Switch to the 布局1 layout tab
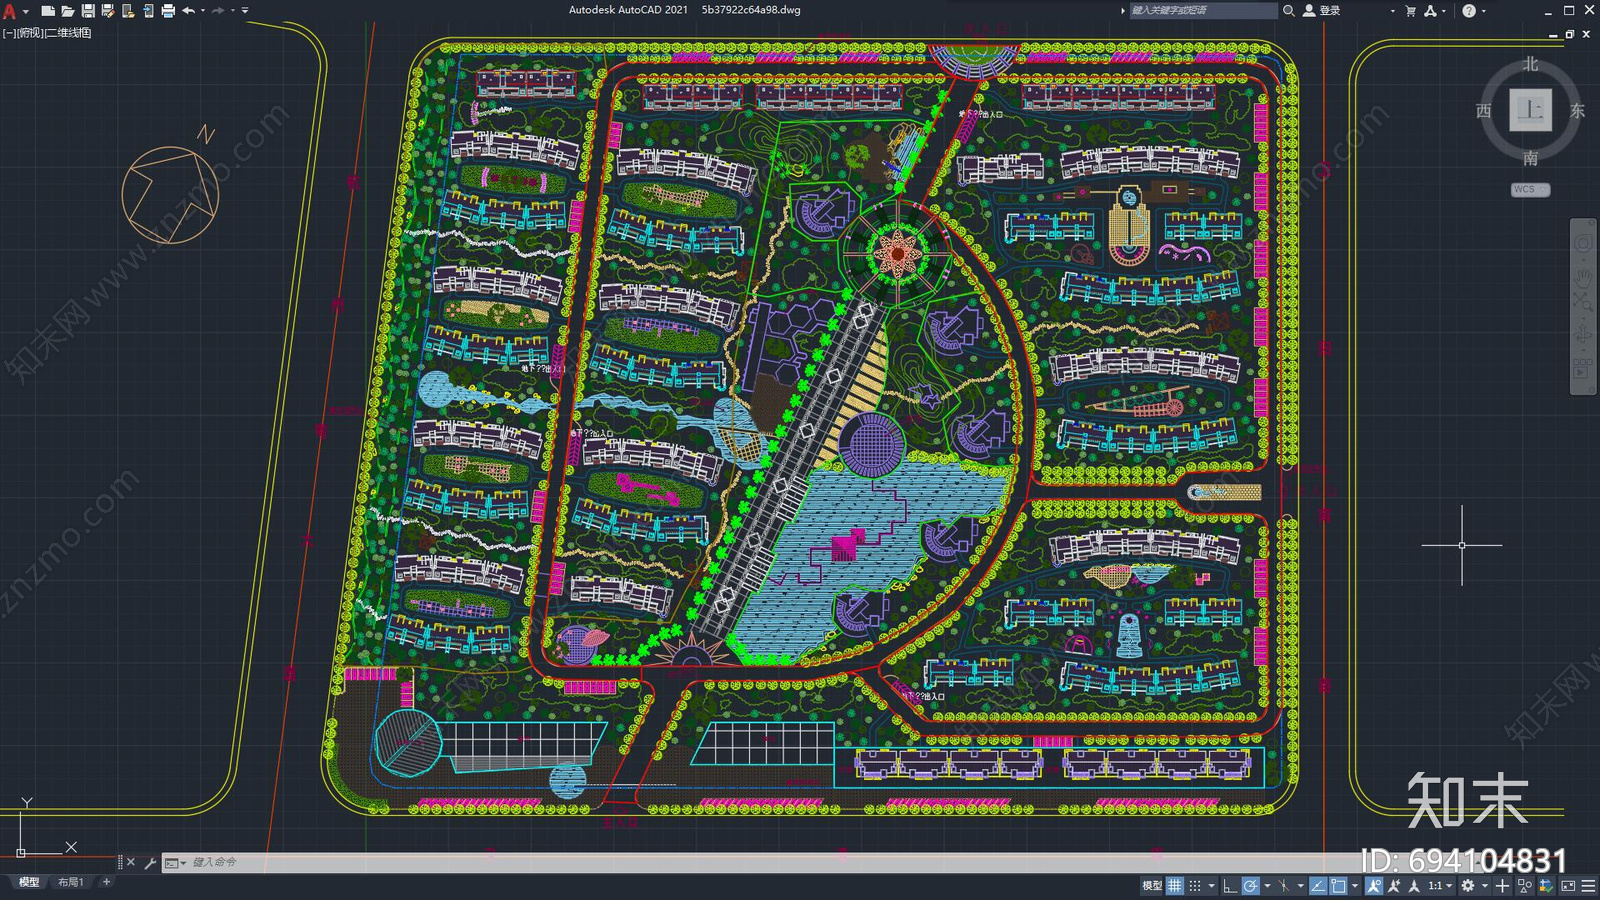The image size is (1600, 900). point(70,882)
